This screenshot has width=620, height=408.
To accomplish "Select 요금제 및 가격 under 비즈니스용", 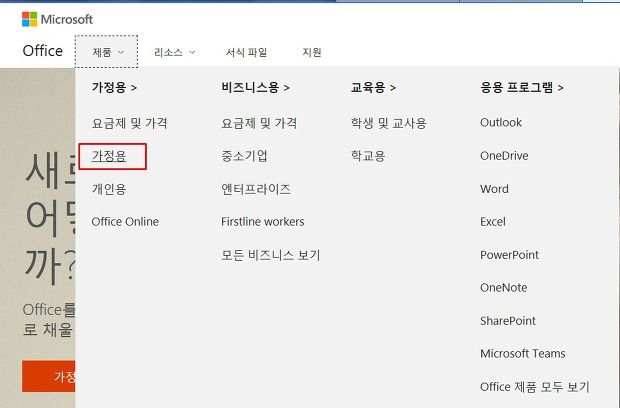I will [x=259, y=123].
